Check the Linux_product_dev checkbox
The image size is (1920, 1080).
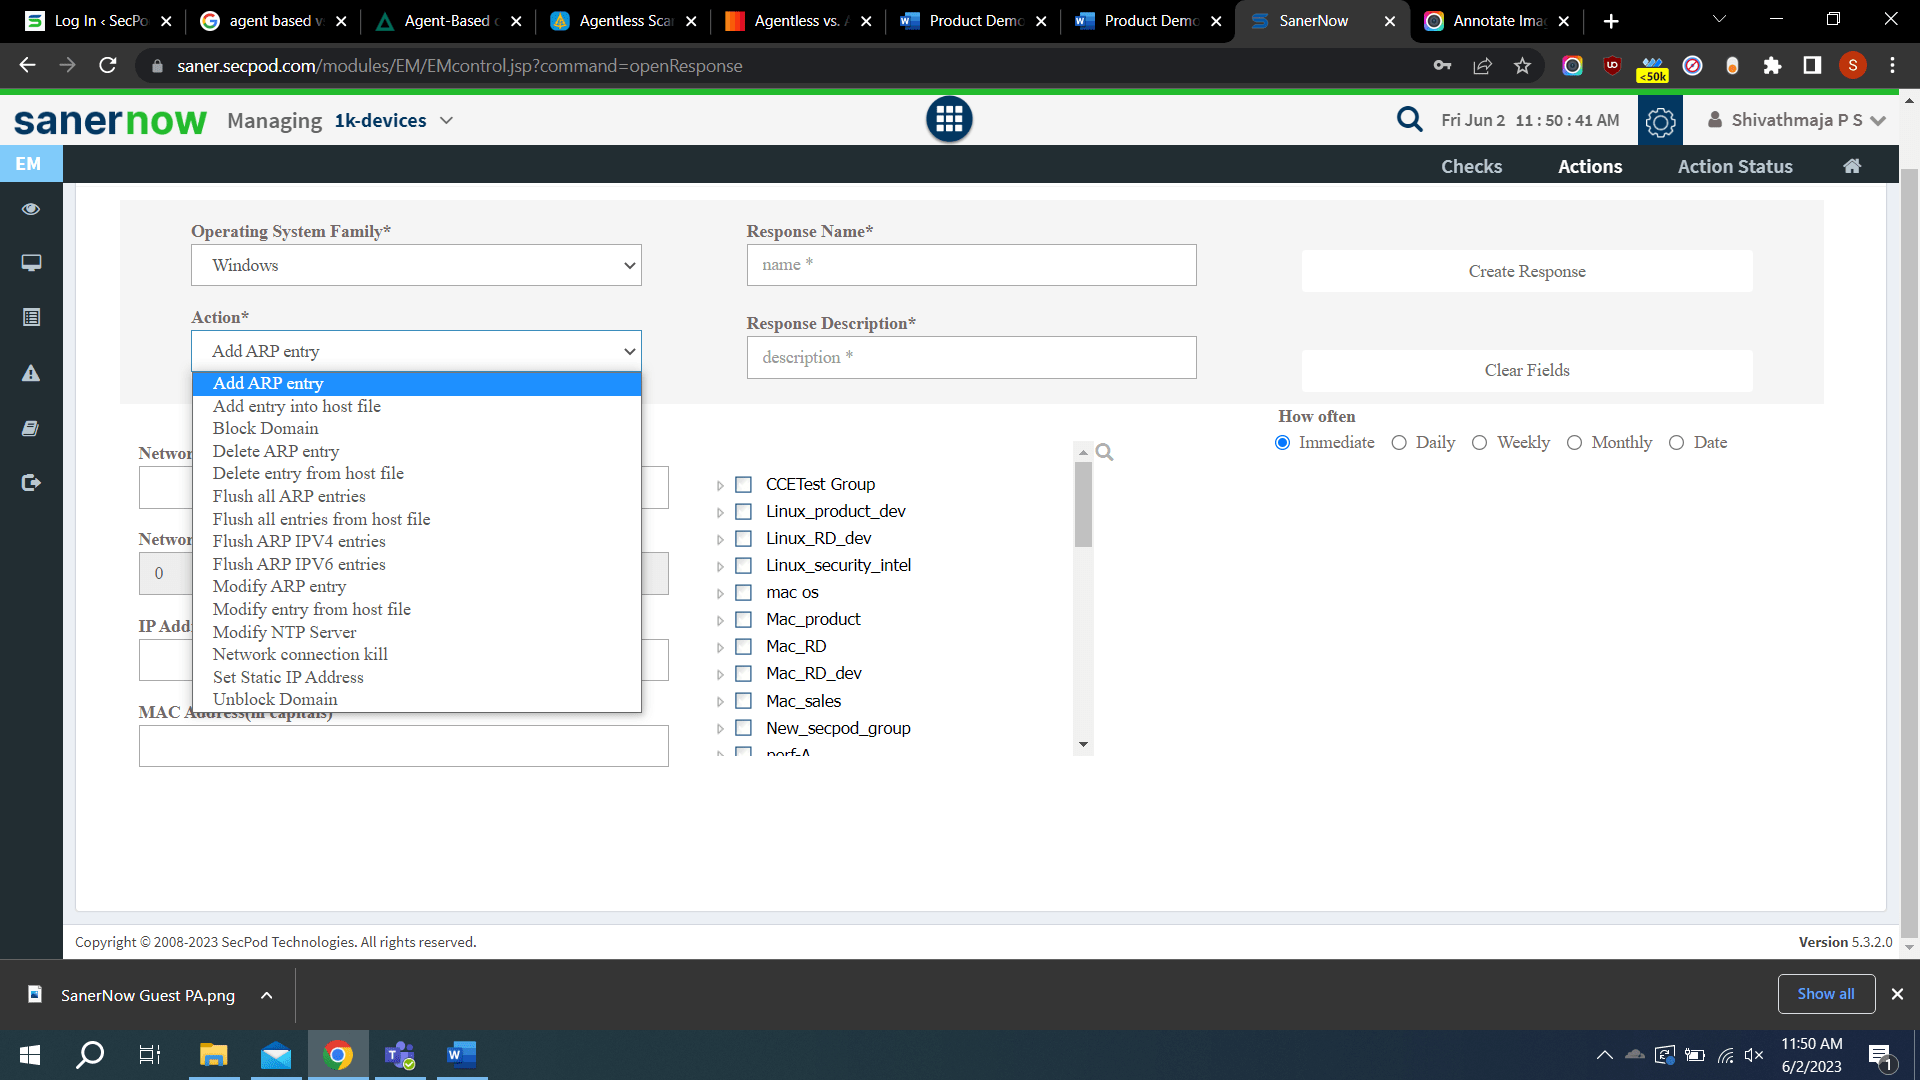743,512
